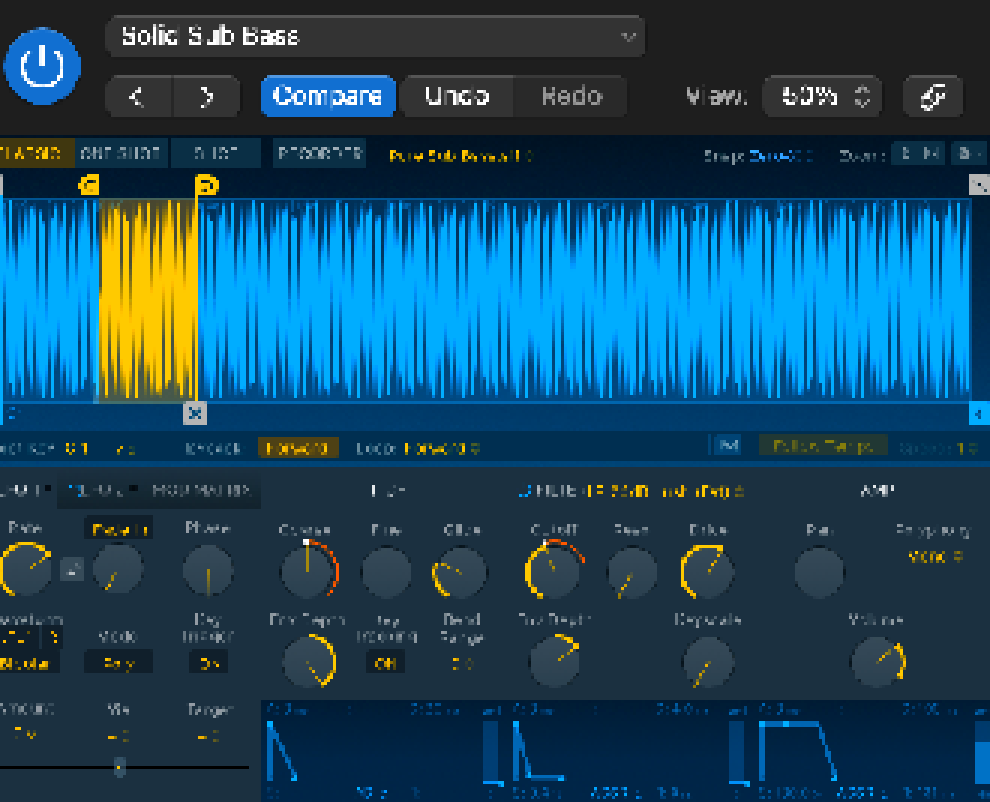Click the crossfade X marker icon
Viewport: 990px width, 802px height.
195,412
